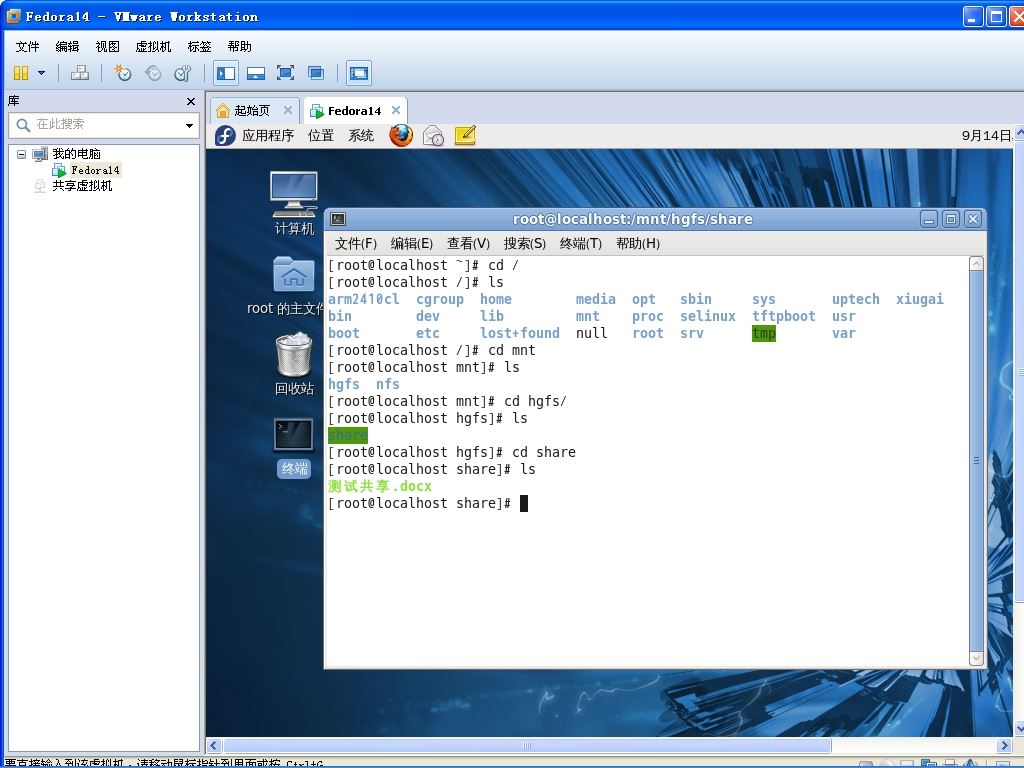The width and height of the screenshot is (1024, 768).
Task: Open the power options dropdown arrow
Action: 41,72
